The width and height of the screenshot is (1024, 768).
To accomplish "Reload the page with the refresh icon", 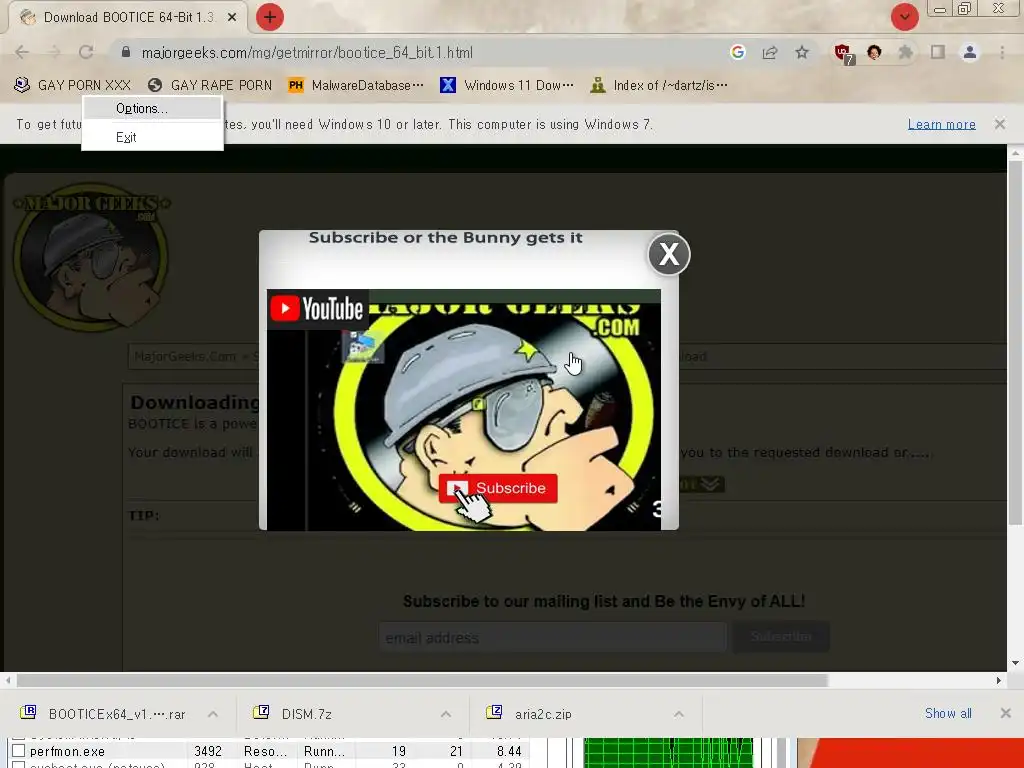I will (x=86, y=52).
